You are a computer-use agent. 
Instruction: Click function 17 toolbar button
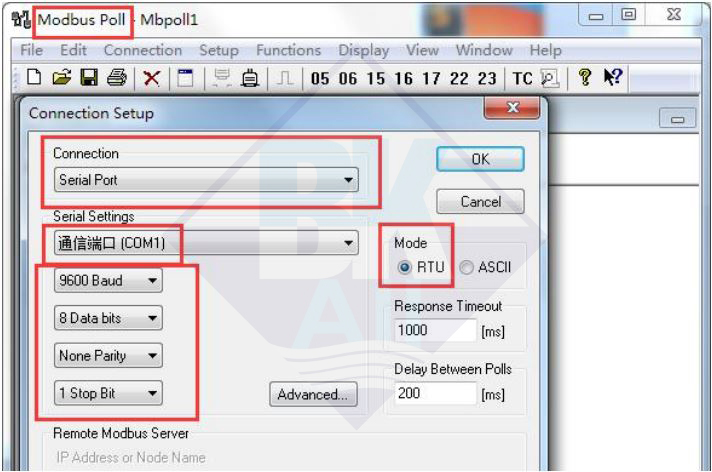431,79
